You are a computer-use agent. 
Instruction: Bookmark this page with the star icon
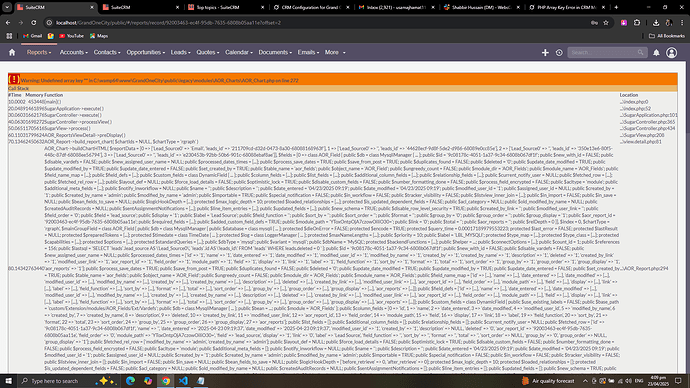606,22
